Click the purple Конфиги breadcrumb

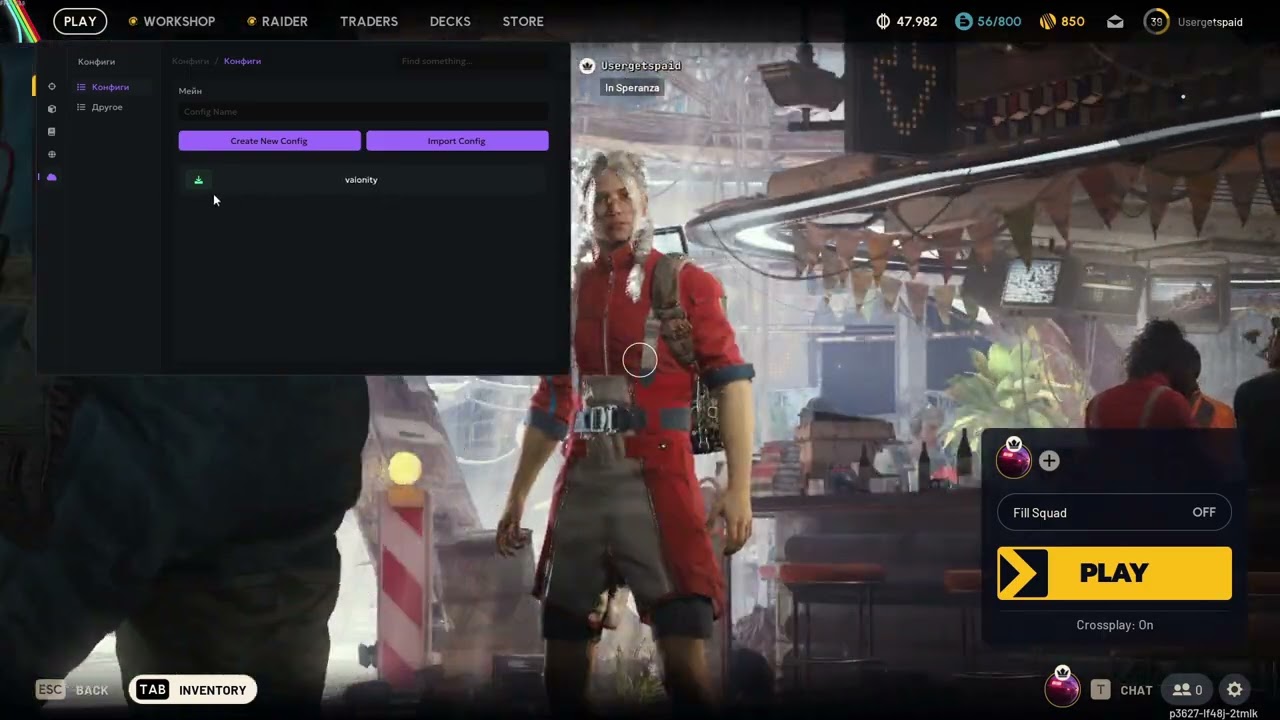(x=242, y=61)
